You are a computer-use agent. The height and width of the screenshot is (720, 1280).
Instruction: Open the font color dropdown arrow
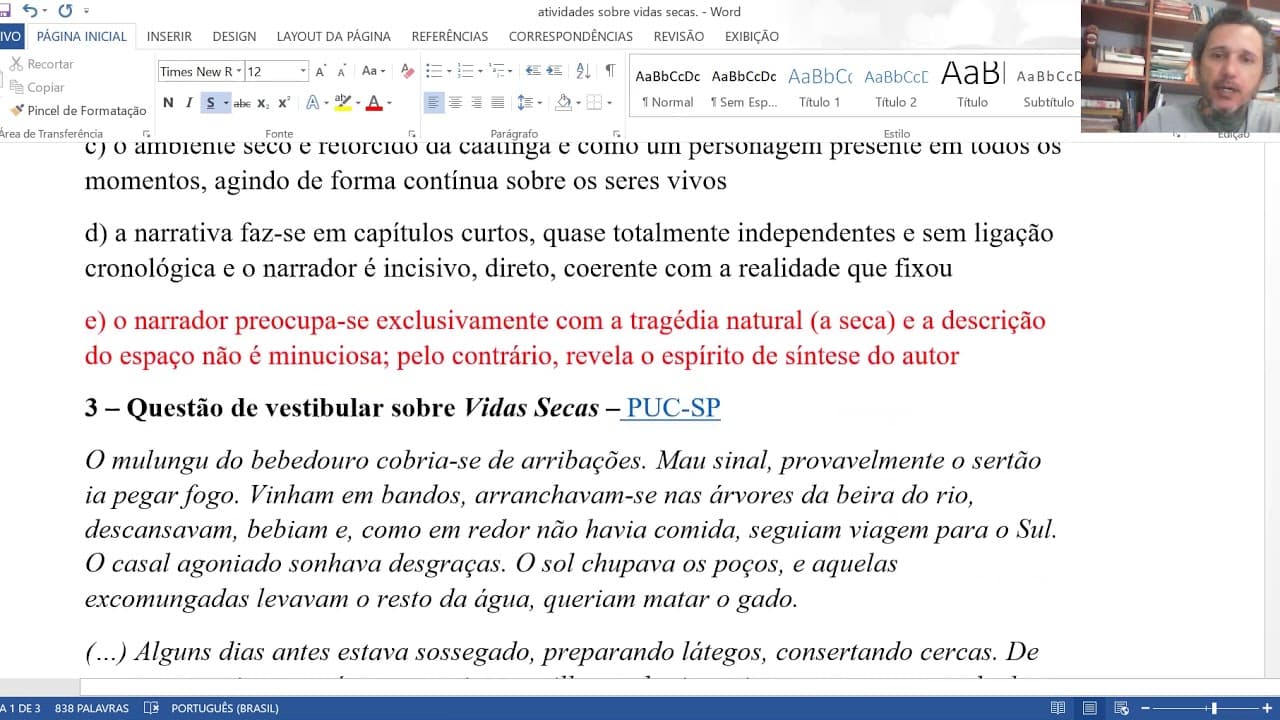click(389, 103)
